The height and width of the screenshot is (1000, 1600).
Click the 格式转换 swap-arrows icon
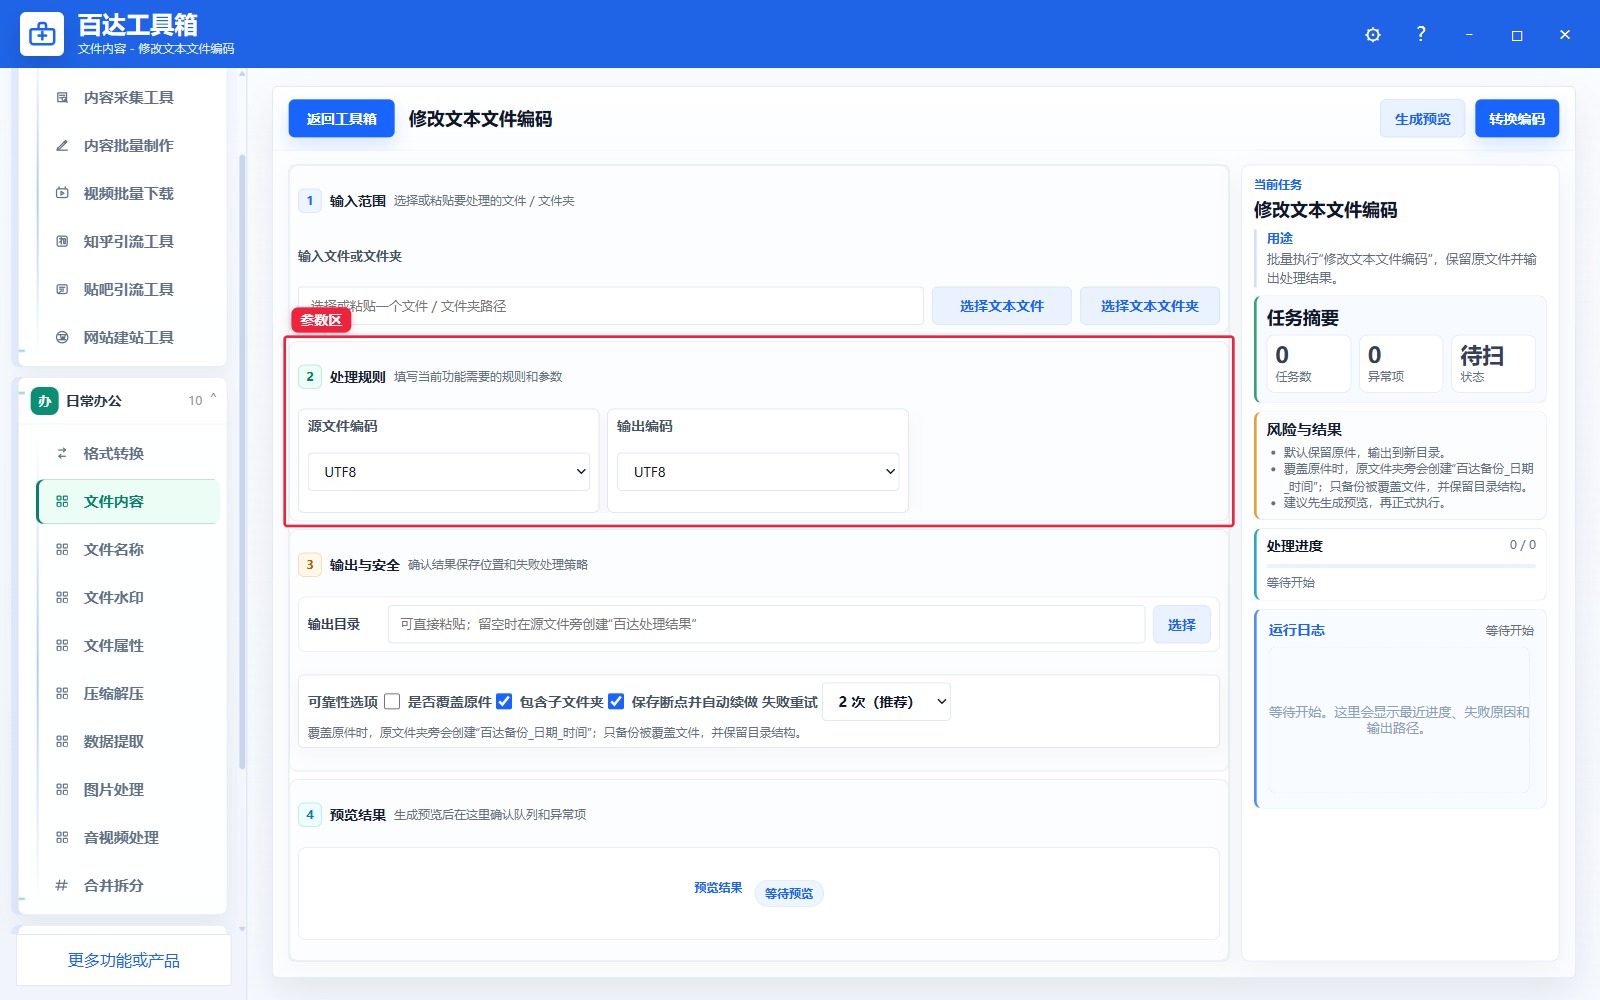[x=62, y=454]
